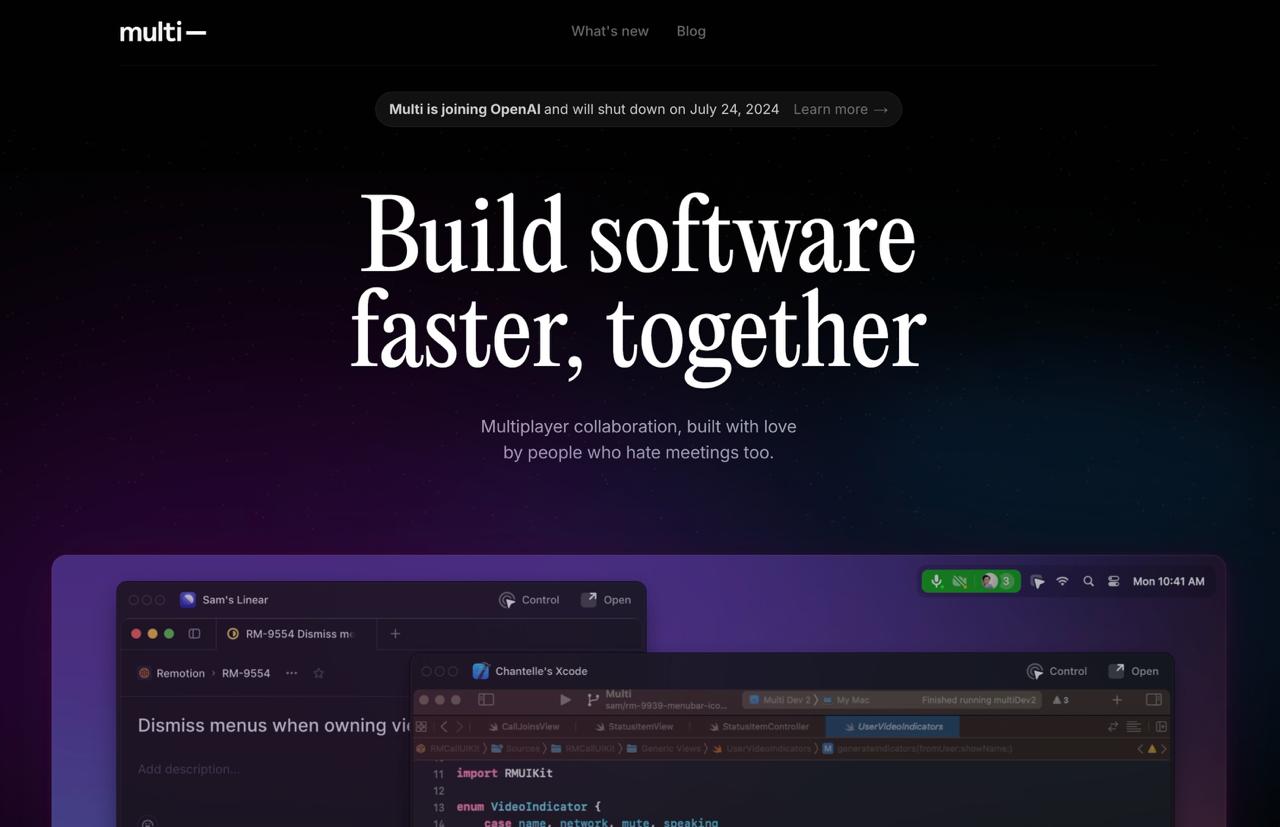Viewport: 1280px width, 827px height.
Task: Go to the Blog page
Action: [x=691, y=31]
